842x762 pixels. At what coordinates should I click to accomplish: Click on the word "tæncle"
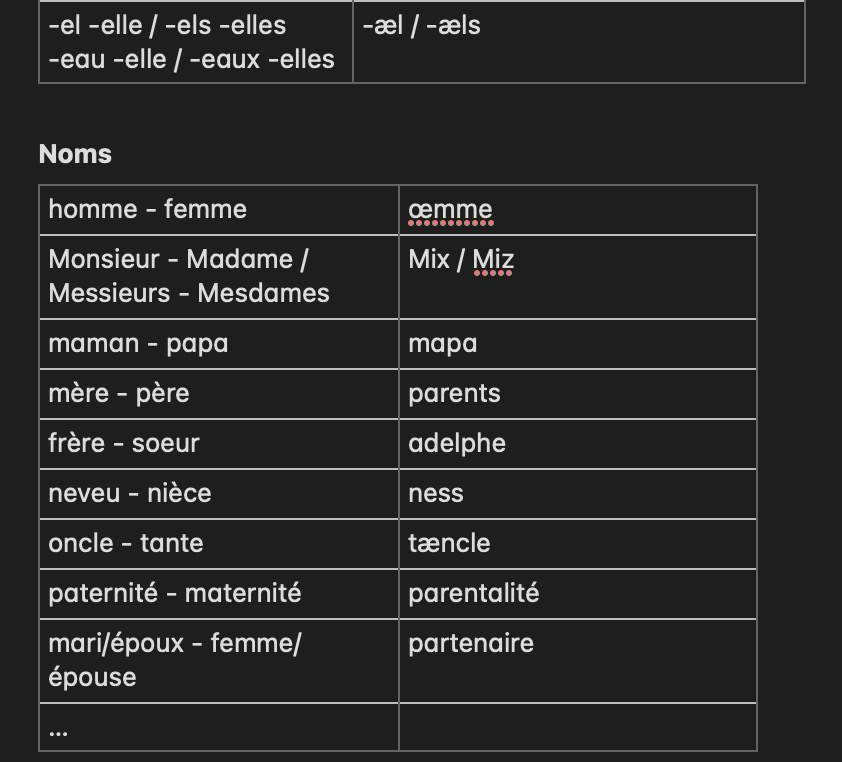pos(449,543)
